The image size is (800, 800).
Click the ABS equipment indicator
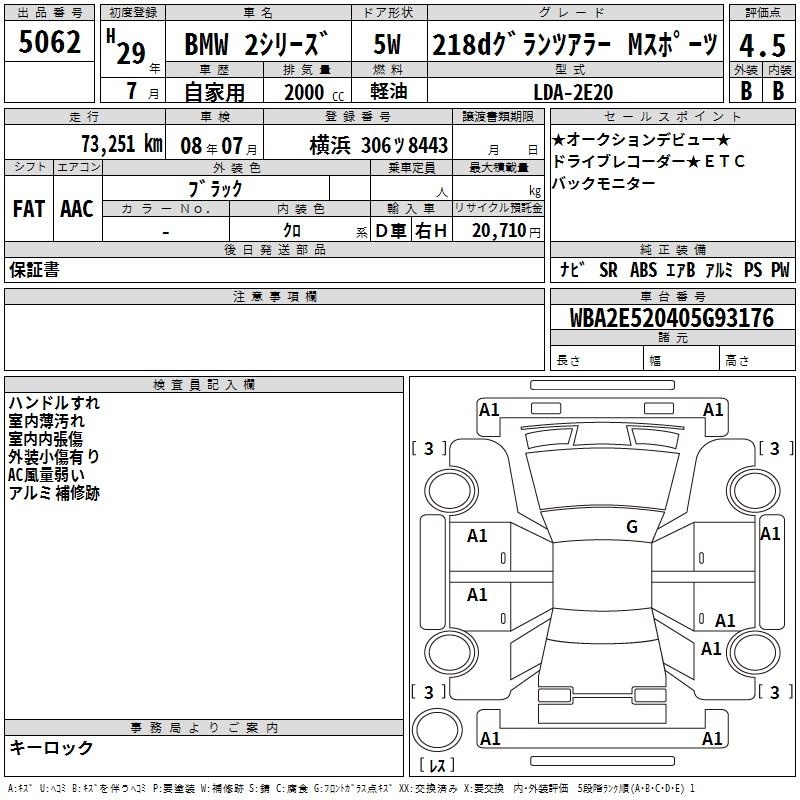click(643, 270)
